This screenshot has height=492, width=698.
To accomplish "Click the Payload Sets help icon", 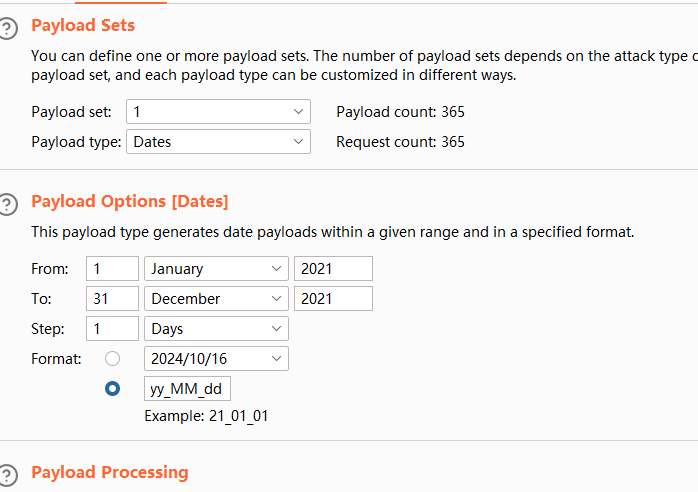I will 9,28.
